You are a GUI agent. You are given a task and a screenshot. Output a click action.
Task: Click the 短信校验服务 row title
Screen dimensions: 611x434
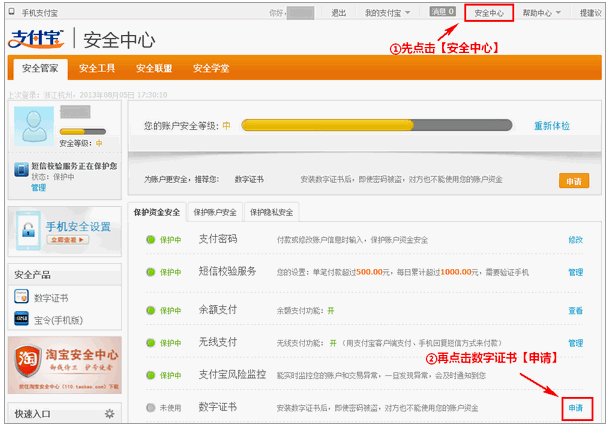point(227,271)
